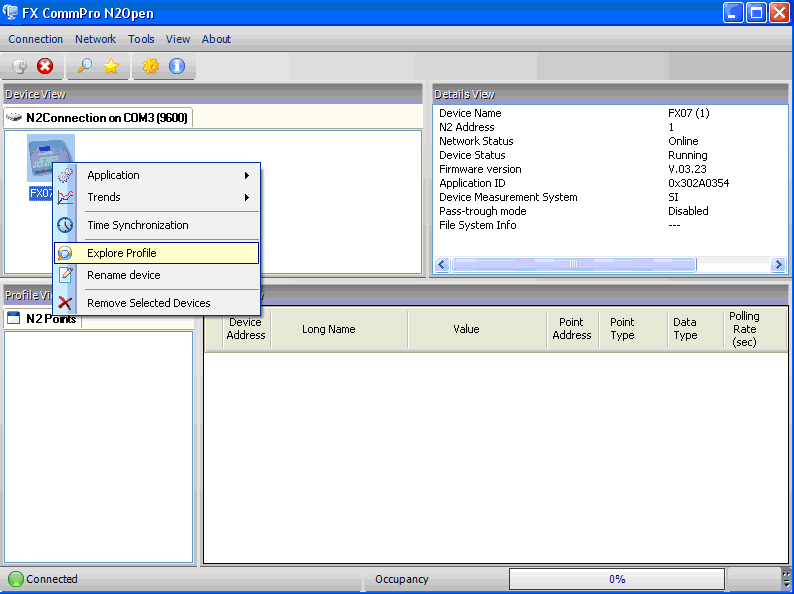Click the magnifier icon beside Explore Profile
794x594 pixels.
click(65, 253)
